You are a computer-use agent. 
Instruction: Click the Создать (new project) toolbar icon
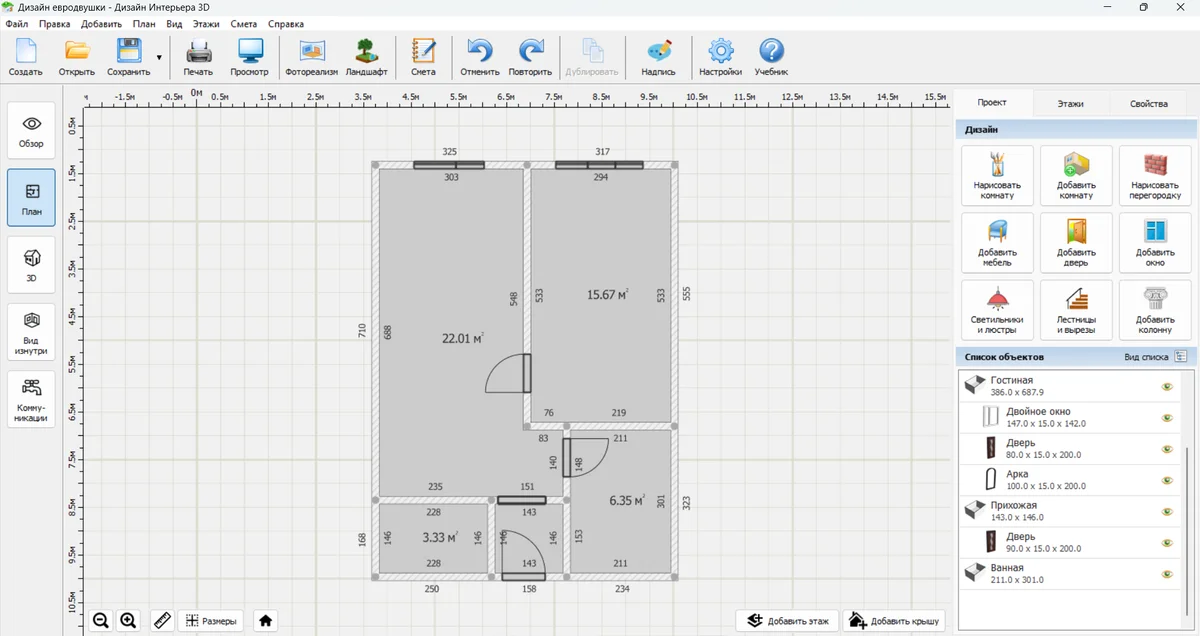[26, 57]
